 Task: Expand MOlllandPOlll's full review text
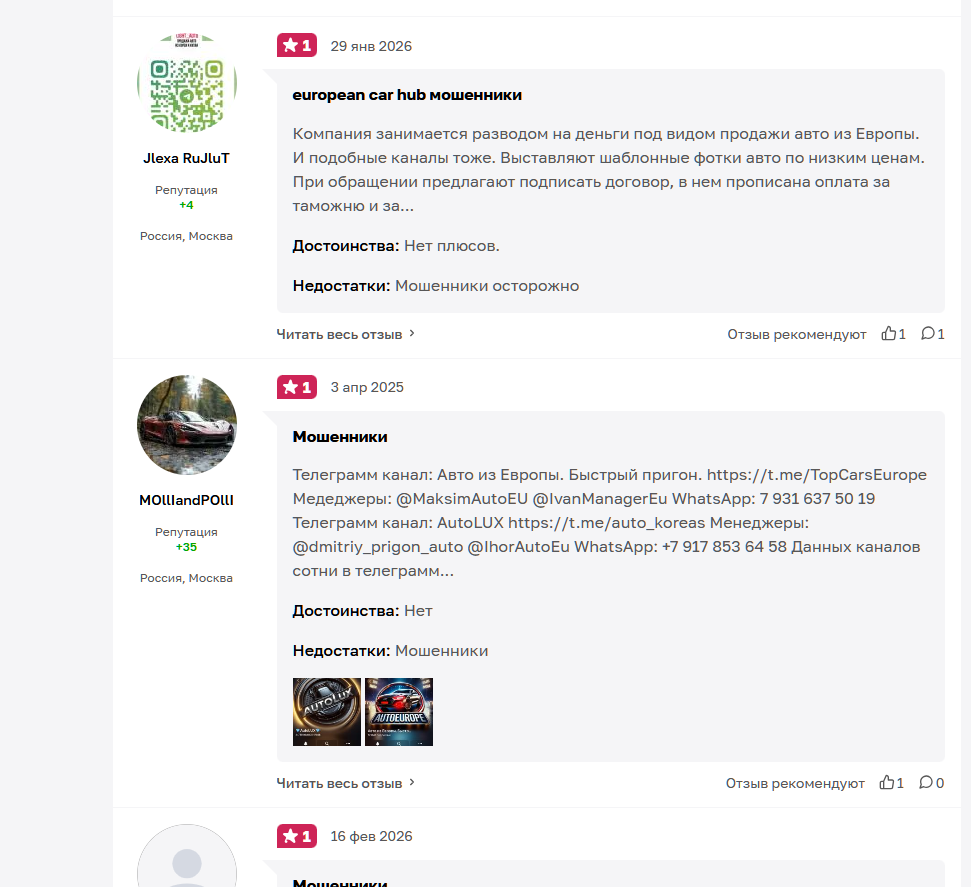[340, 783]
